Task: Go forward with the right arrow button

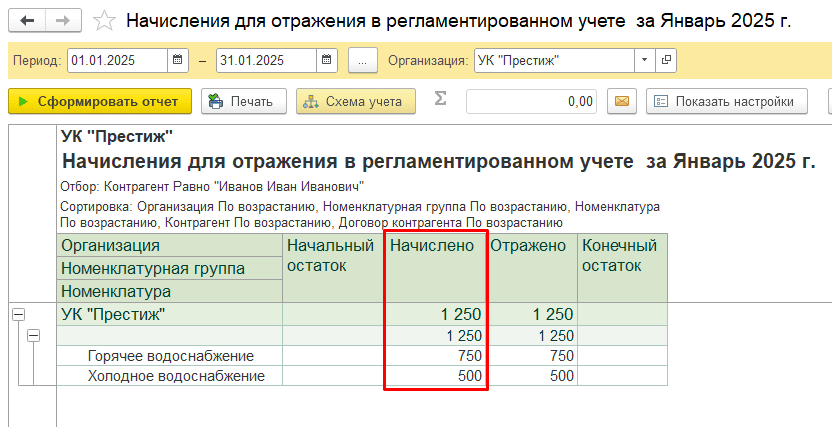Action: click(x=63, y=21)
